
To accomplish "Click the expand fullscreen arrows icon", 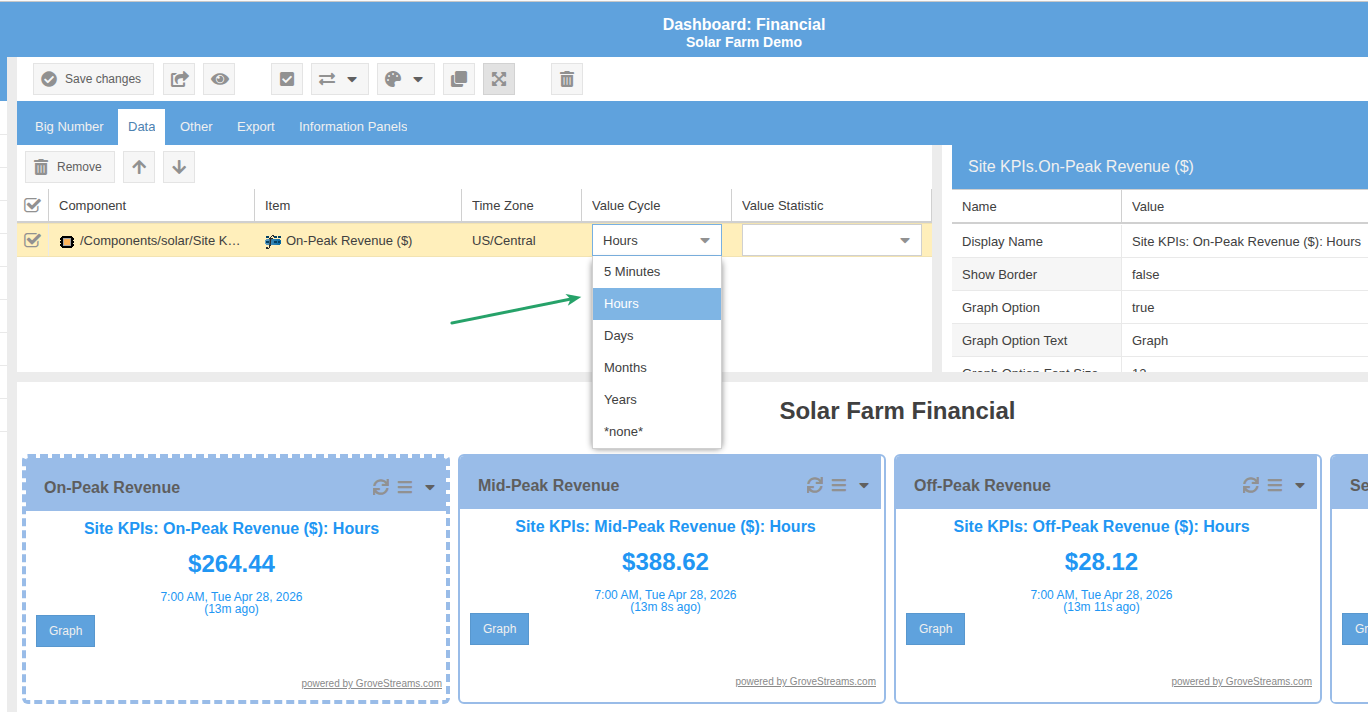I will click(499, 79).
